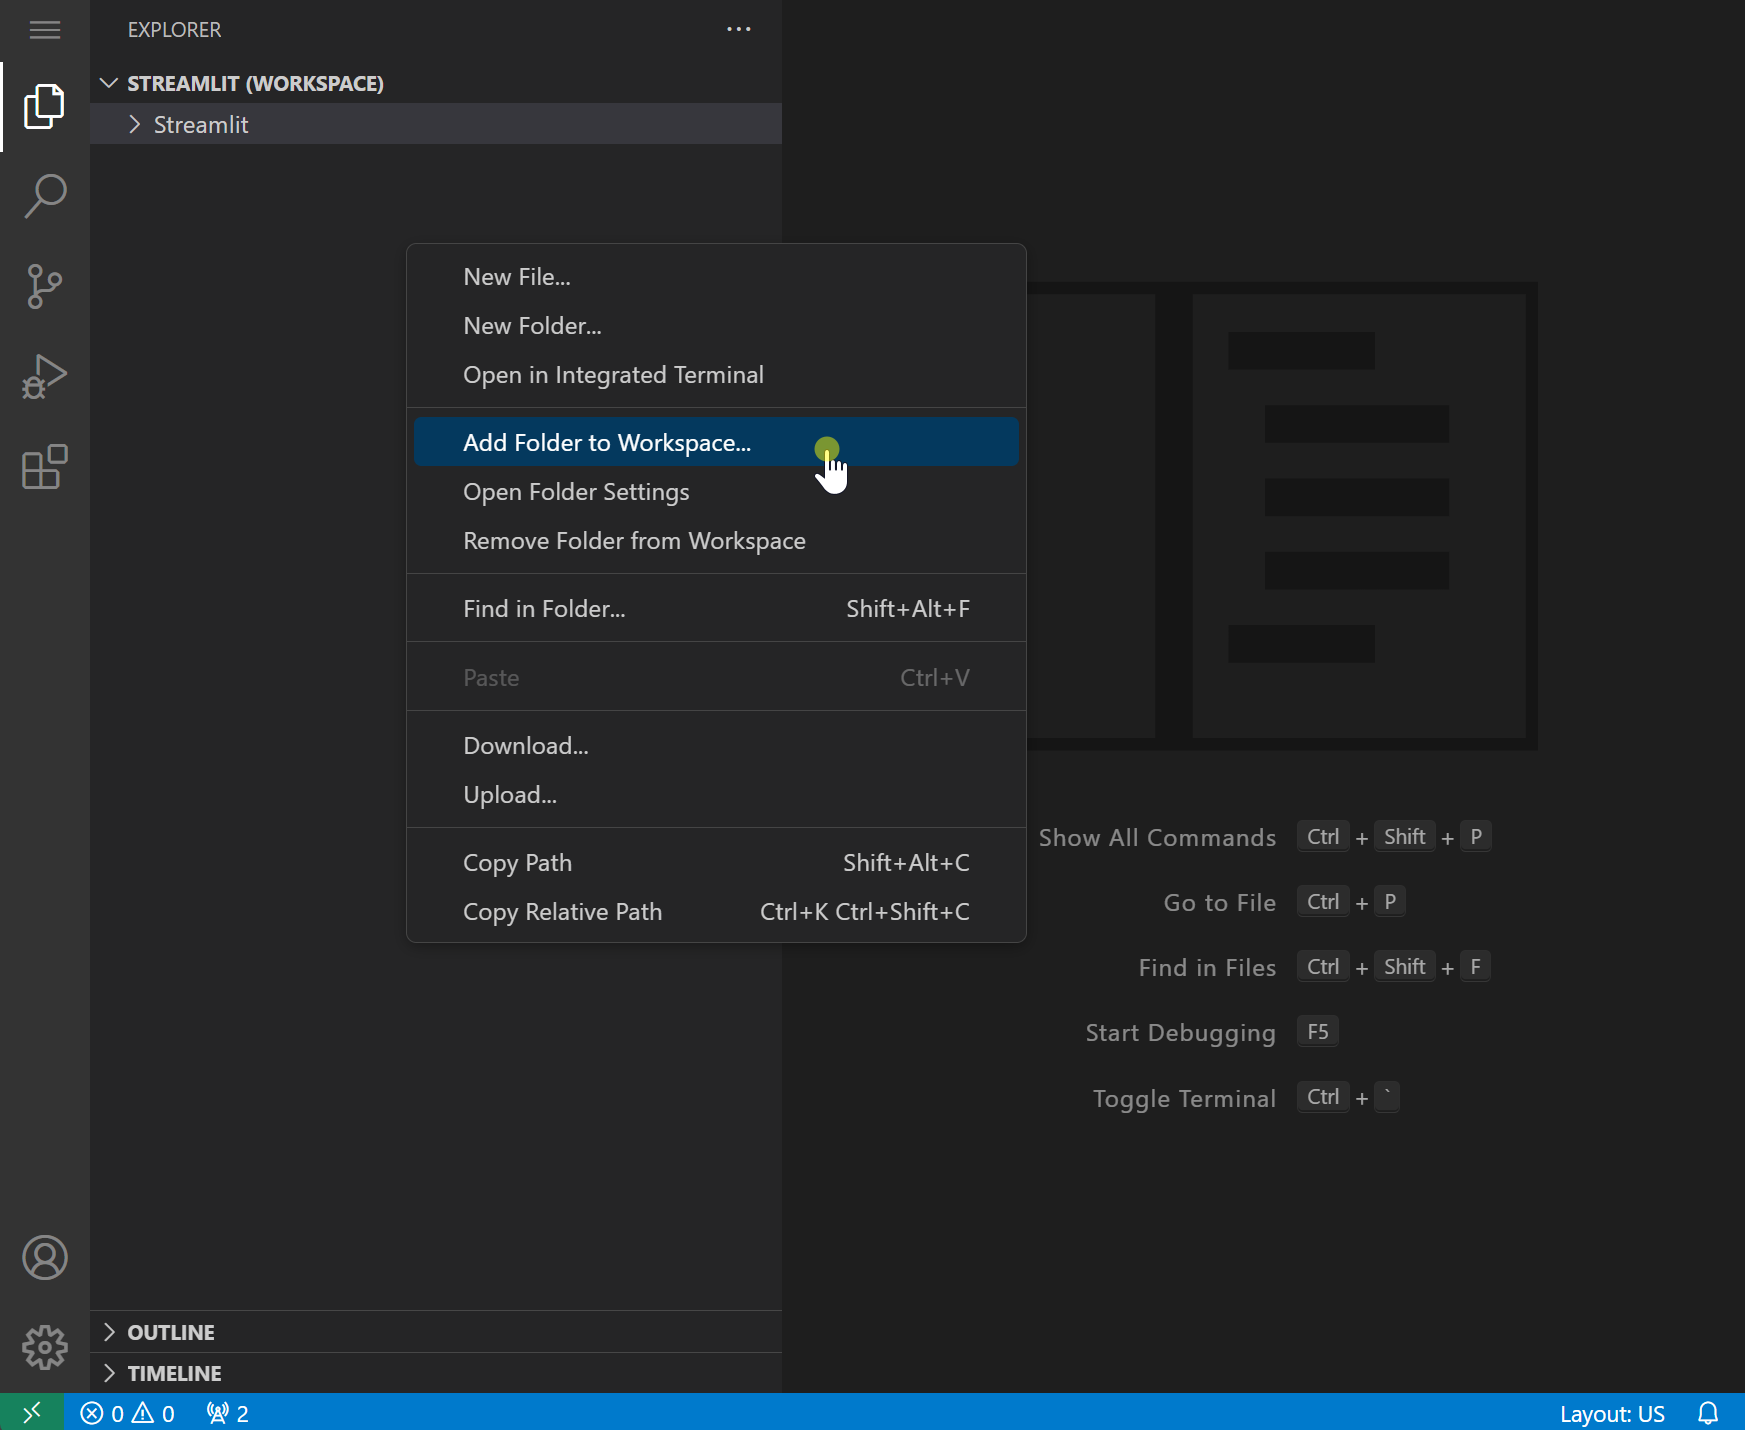Select Add Folder to Workspace...
1745x1430 pixels.
(716, 442)
